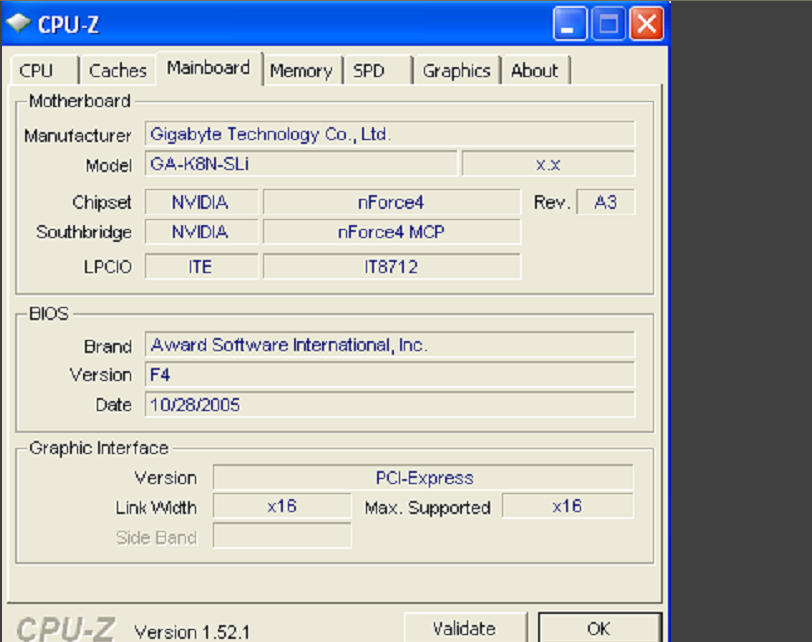Click the BIOS Date label
Image resolution: width=812 pixels, height=642 pixels.
point(113,405)
